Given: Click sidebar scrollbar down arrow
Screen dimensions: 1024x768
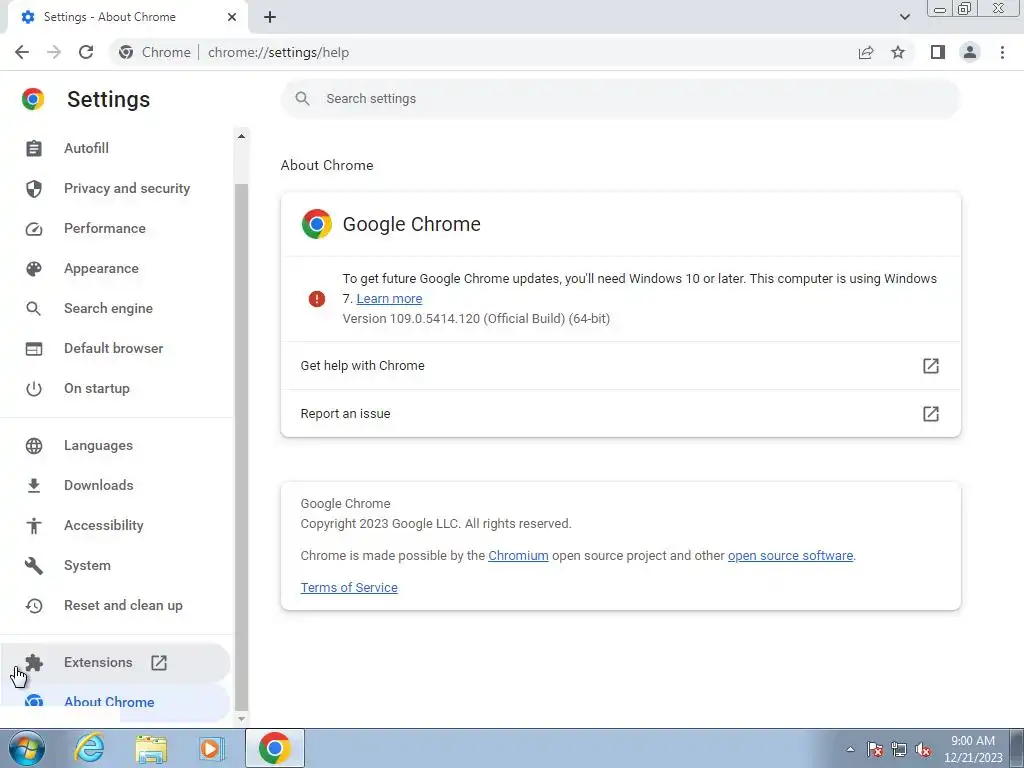Looking at the screenshot, I should tap(241, 718).
